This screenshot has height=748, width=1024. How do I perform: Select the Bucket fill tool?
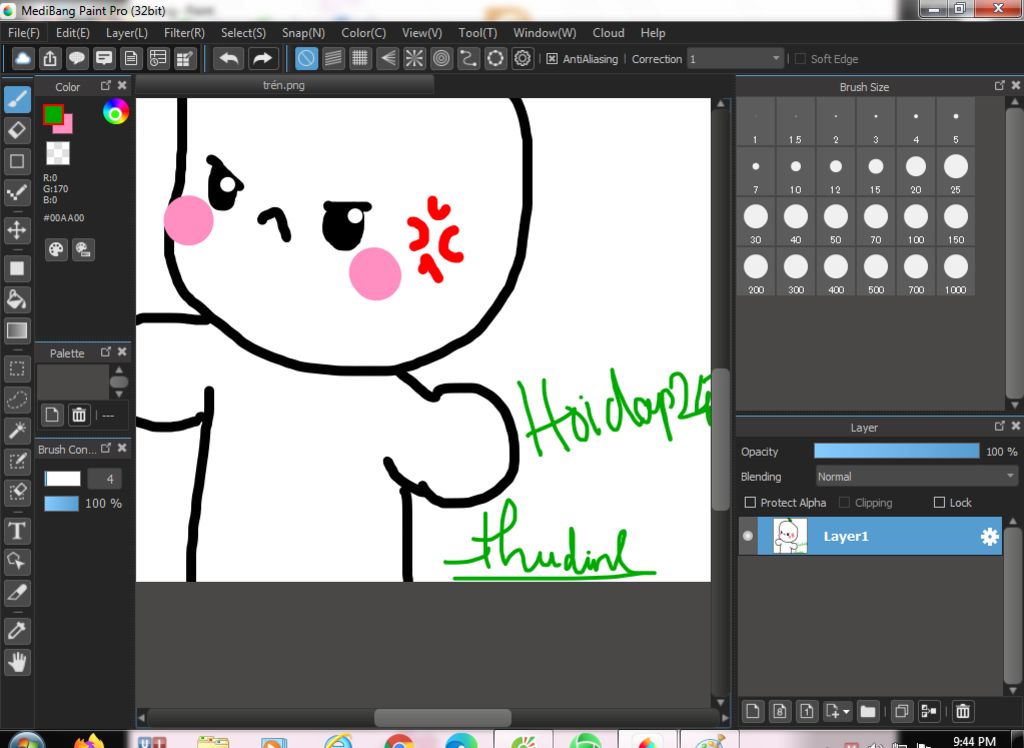pos(18,299)
